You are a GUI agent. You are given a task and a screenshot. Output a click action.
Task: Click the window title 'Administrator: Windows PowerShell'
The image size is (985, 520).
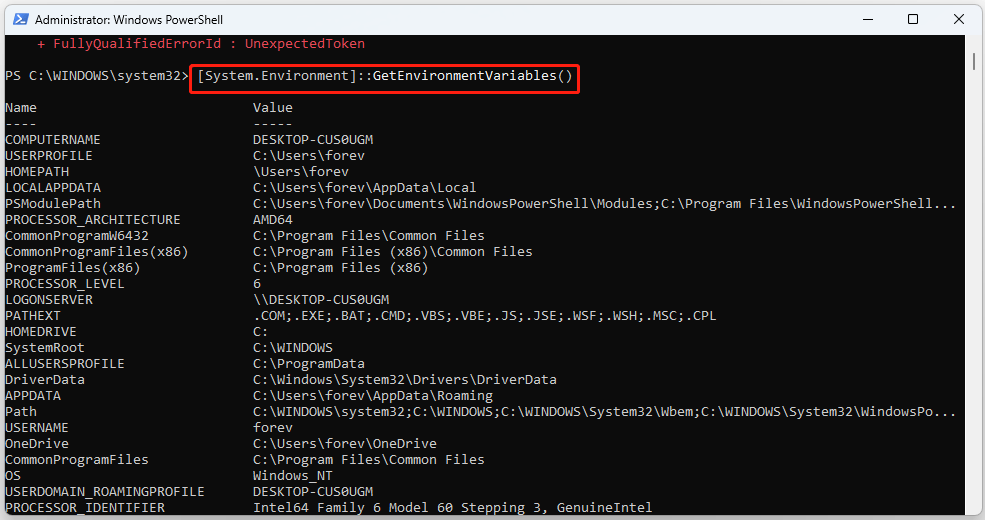(x=129, y=19)
